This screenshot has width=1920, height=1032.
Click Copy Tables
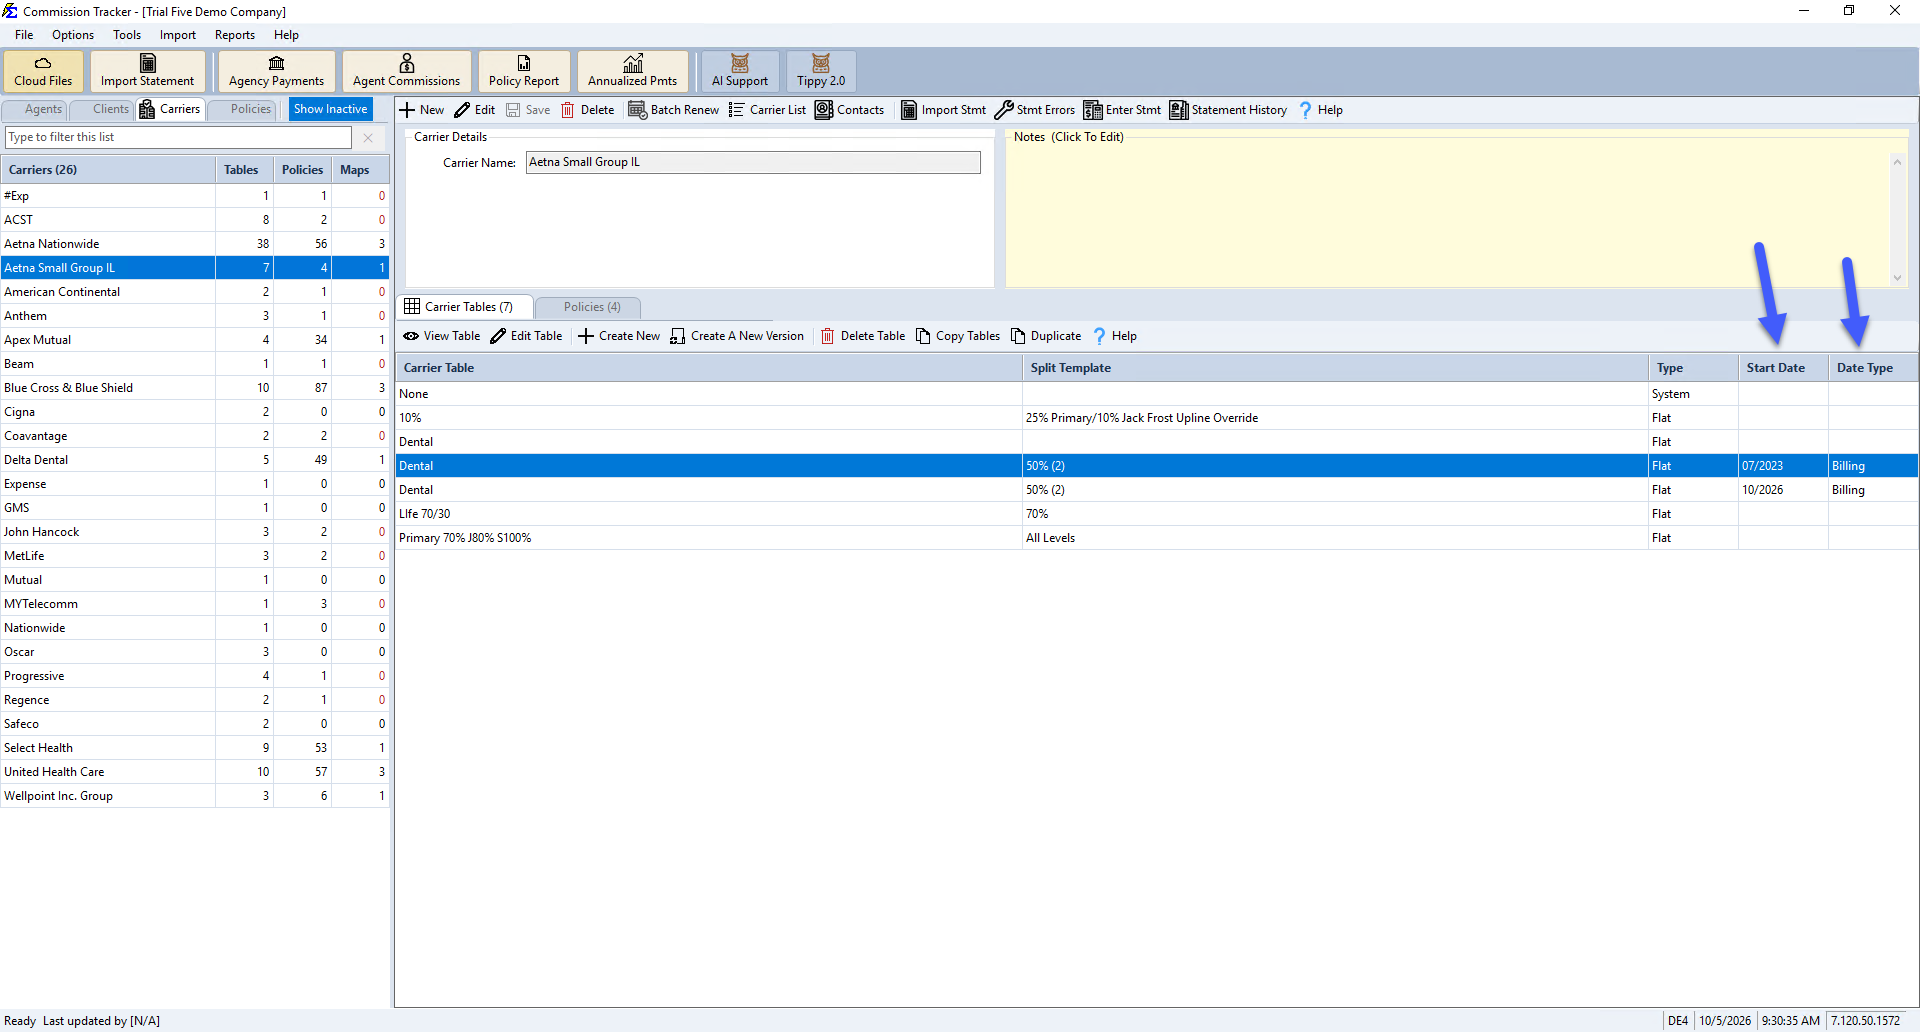(x=958, y=336)
